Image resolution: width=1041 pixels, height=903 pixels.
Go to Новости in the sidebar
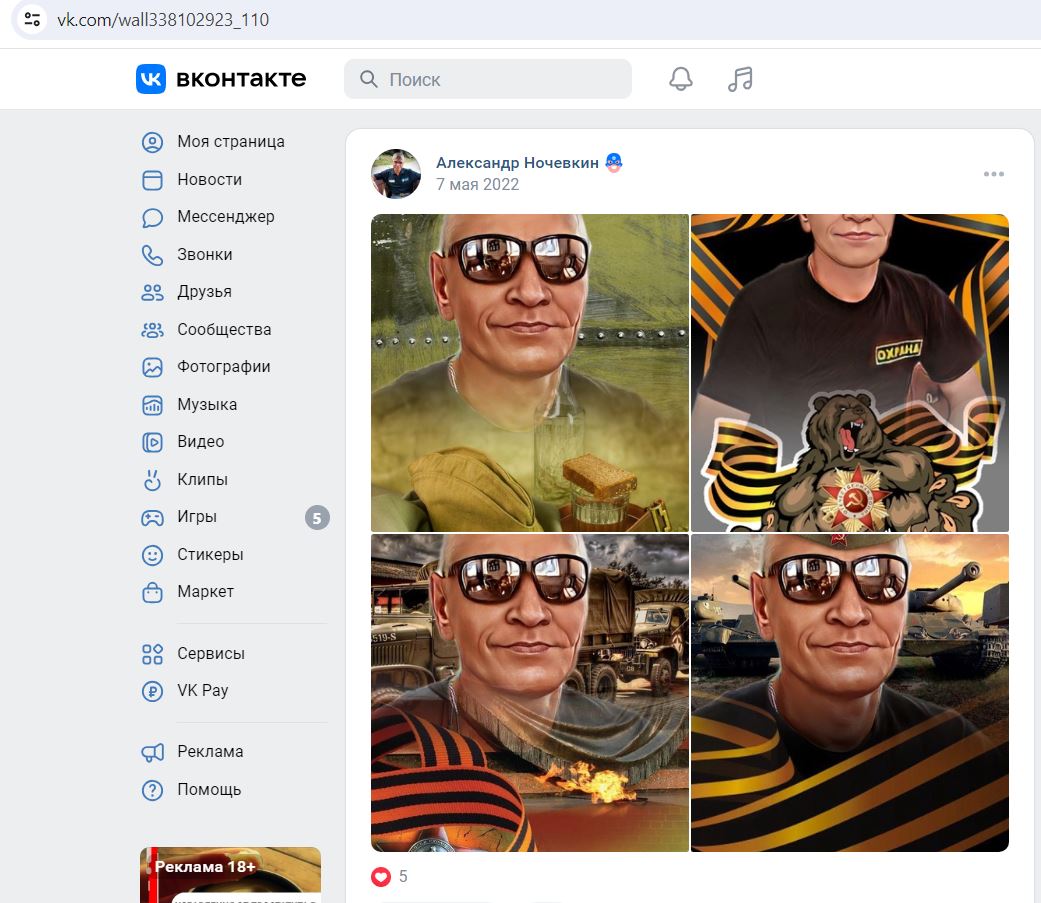tap(210, 180)
